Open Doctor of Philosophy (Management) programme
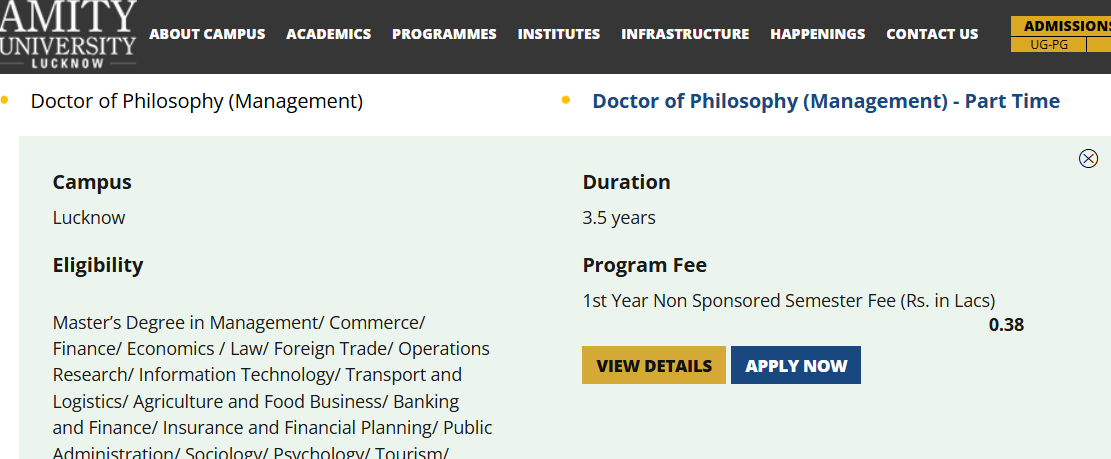 (197, 101)
